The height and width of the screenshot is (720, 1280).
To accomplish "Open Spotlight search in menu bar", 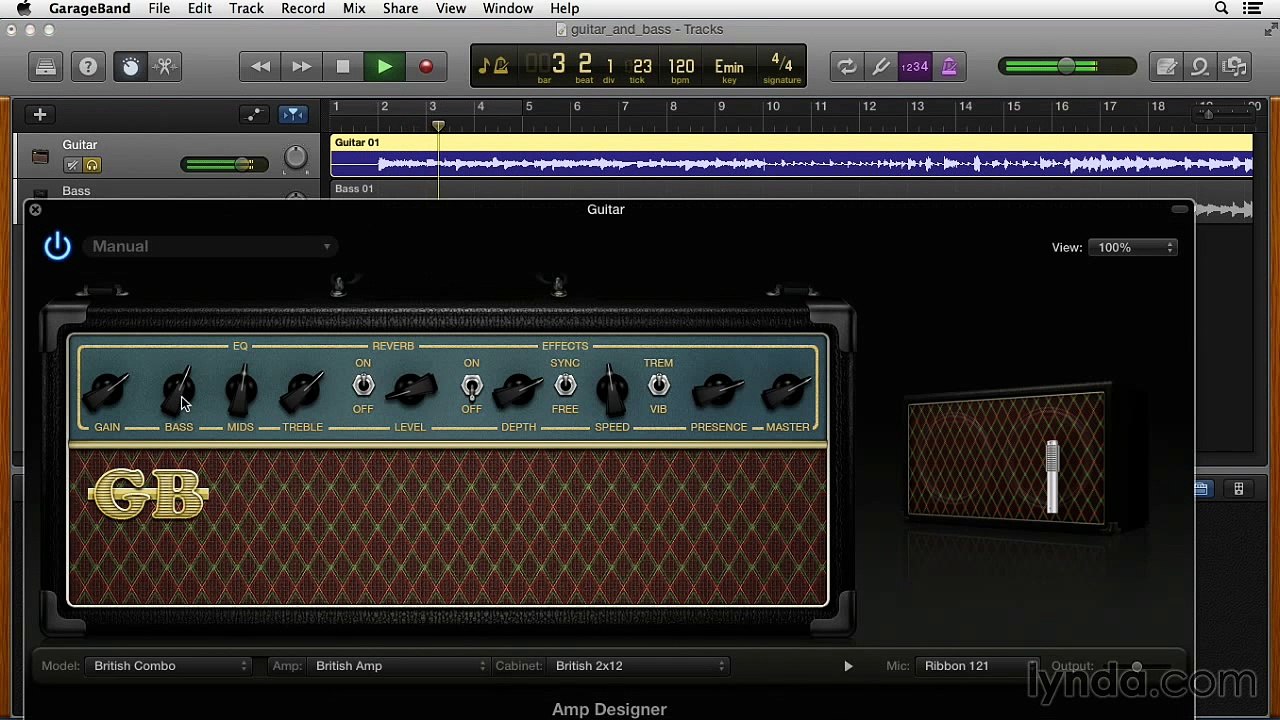I will point(1221,9).
